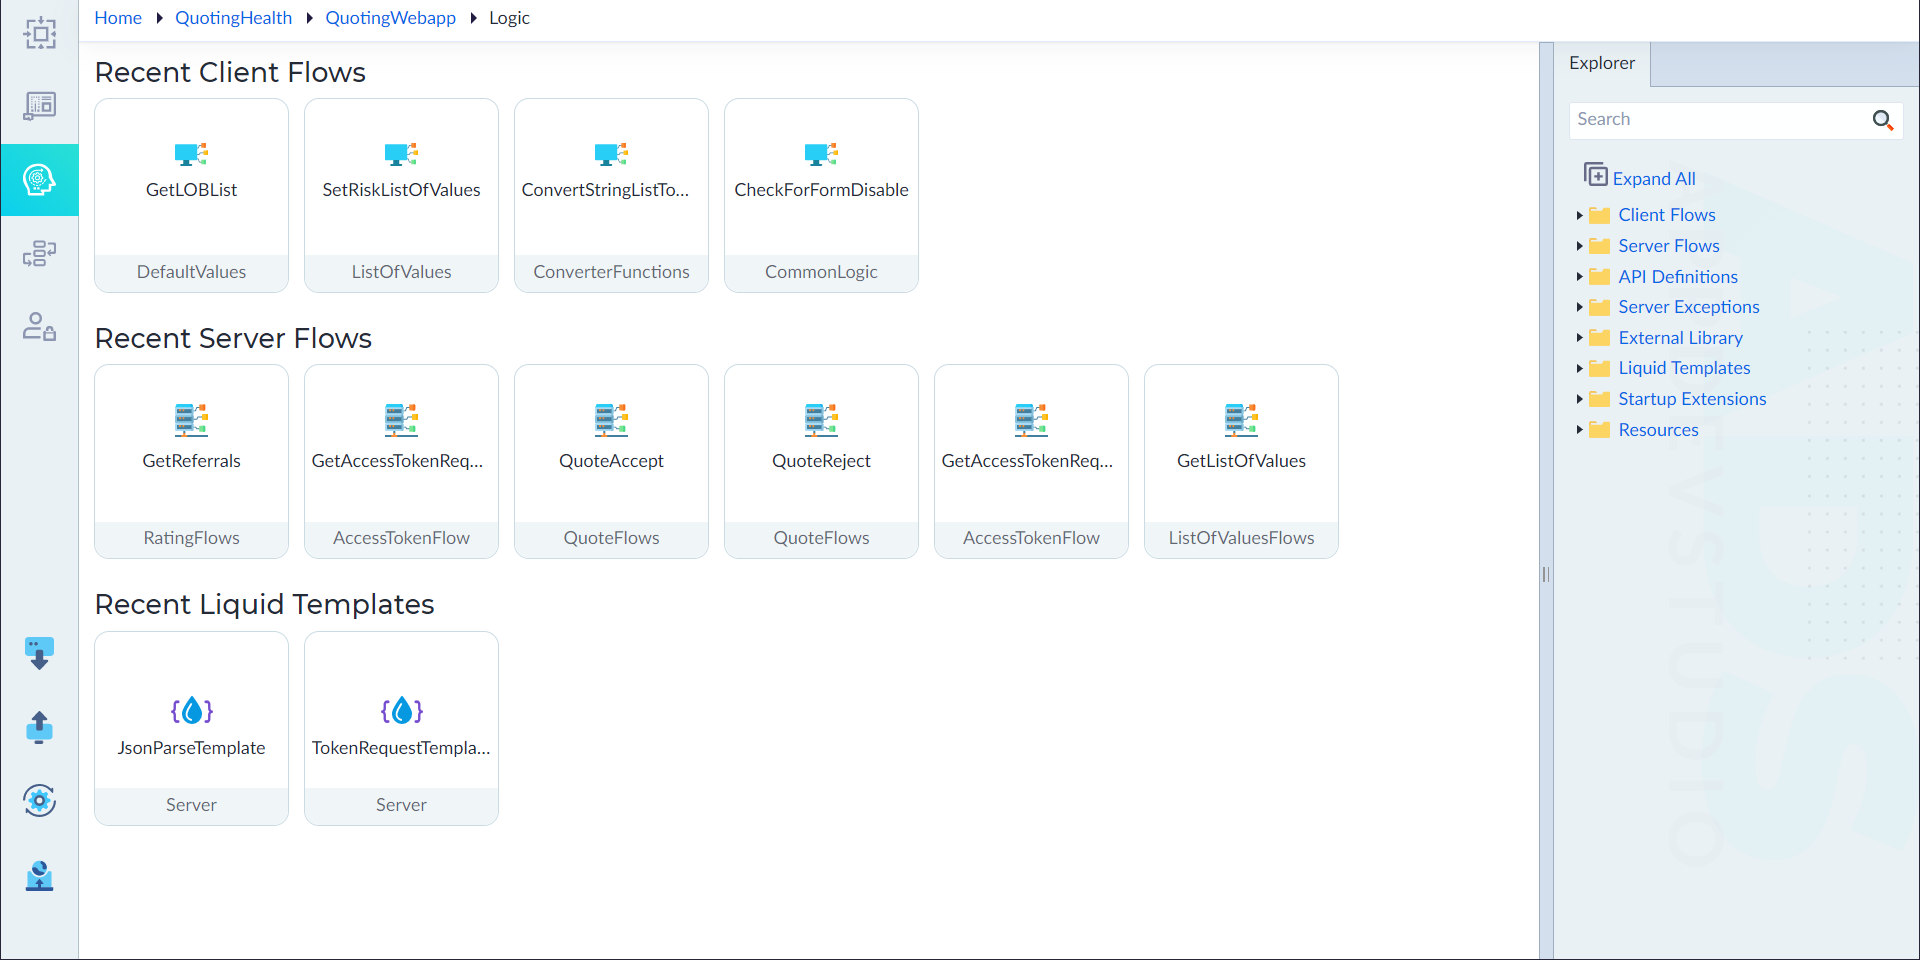Open the GetListOfValues server flow card
Viewport: 1920px width, 960px height.
[1241, 461]
